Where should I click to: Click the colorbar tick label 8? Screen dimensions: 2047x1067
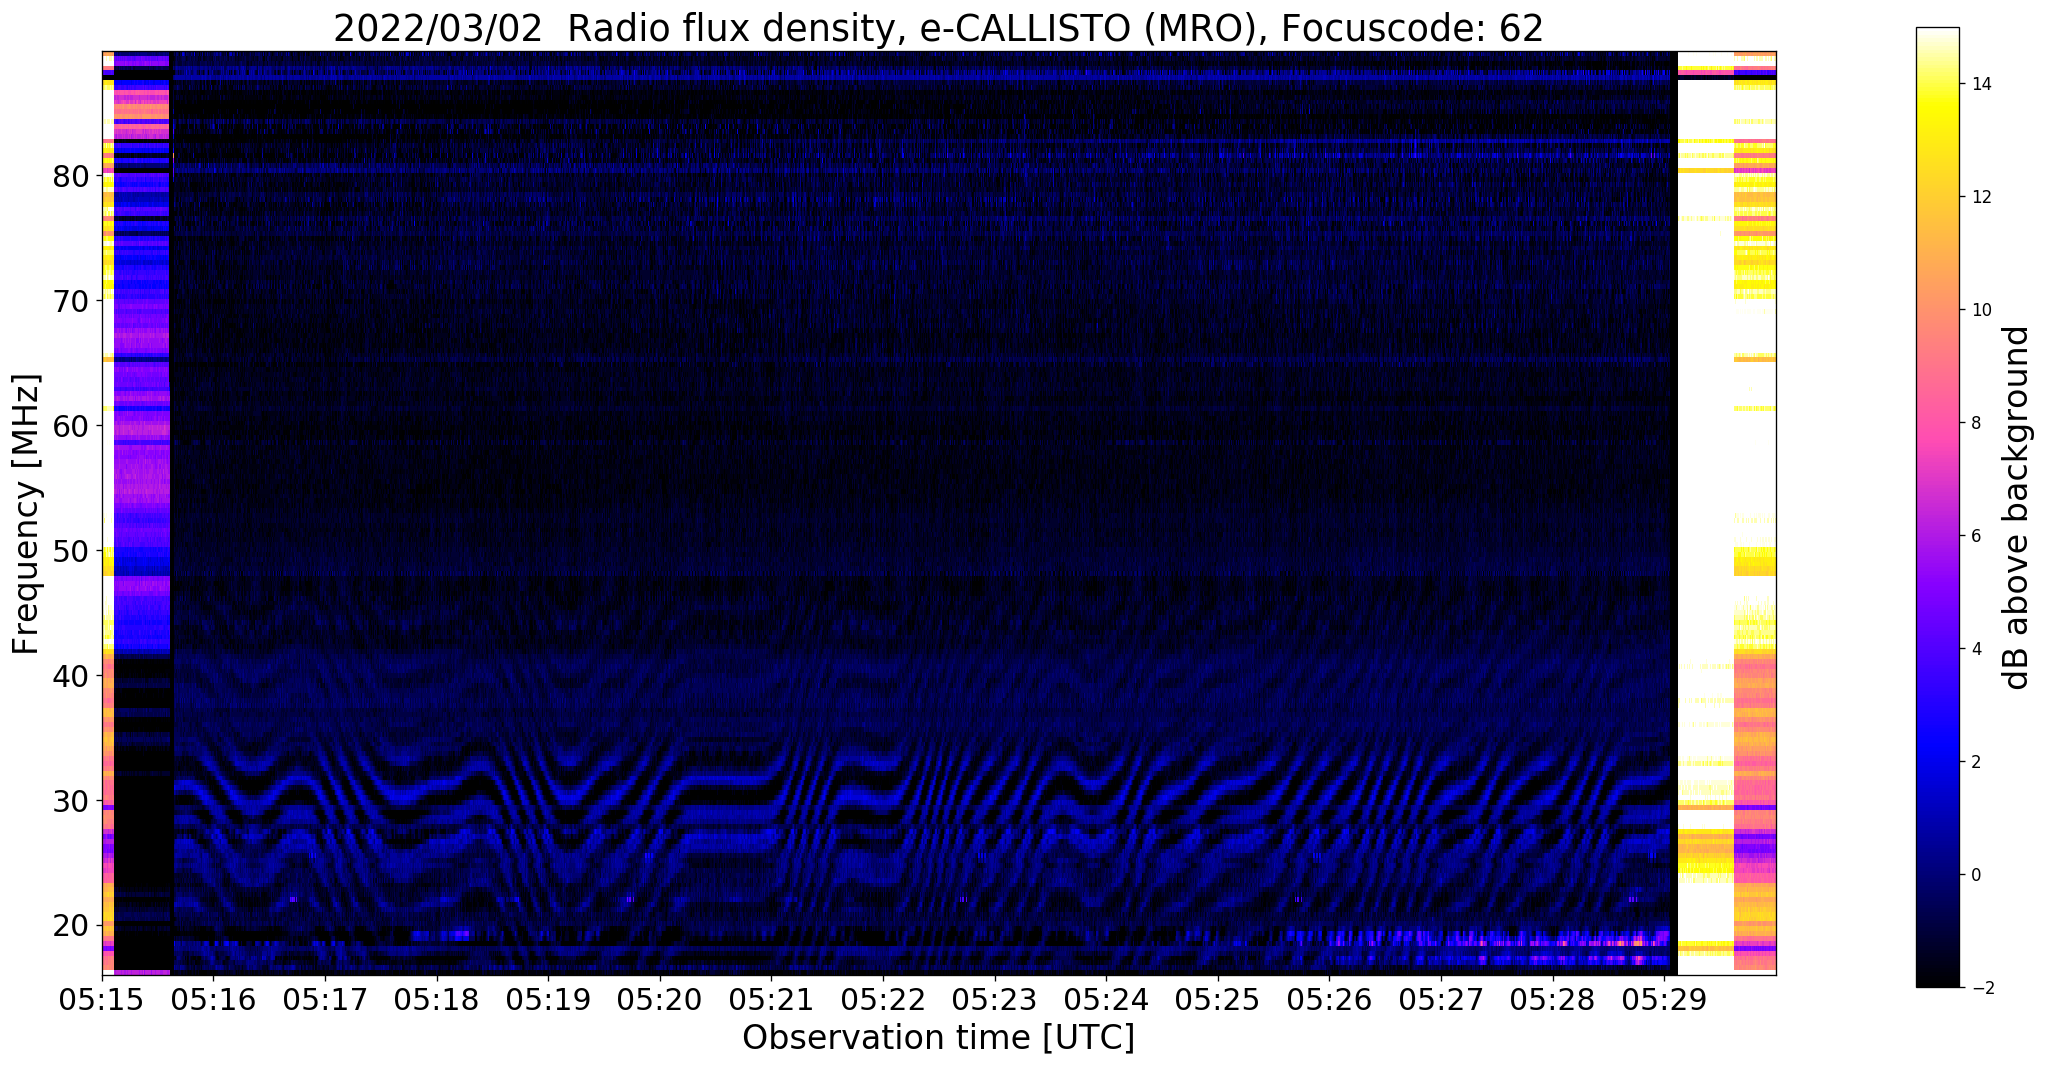(1975, 423)
